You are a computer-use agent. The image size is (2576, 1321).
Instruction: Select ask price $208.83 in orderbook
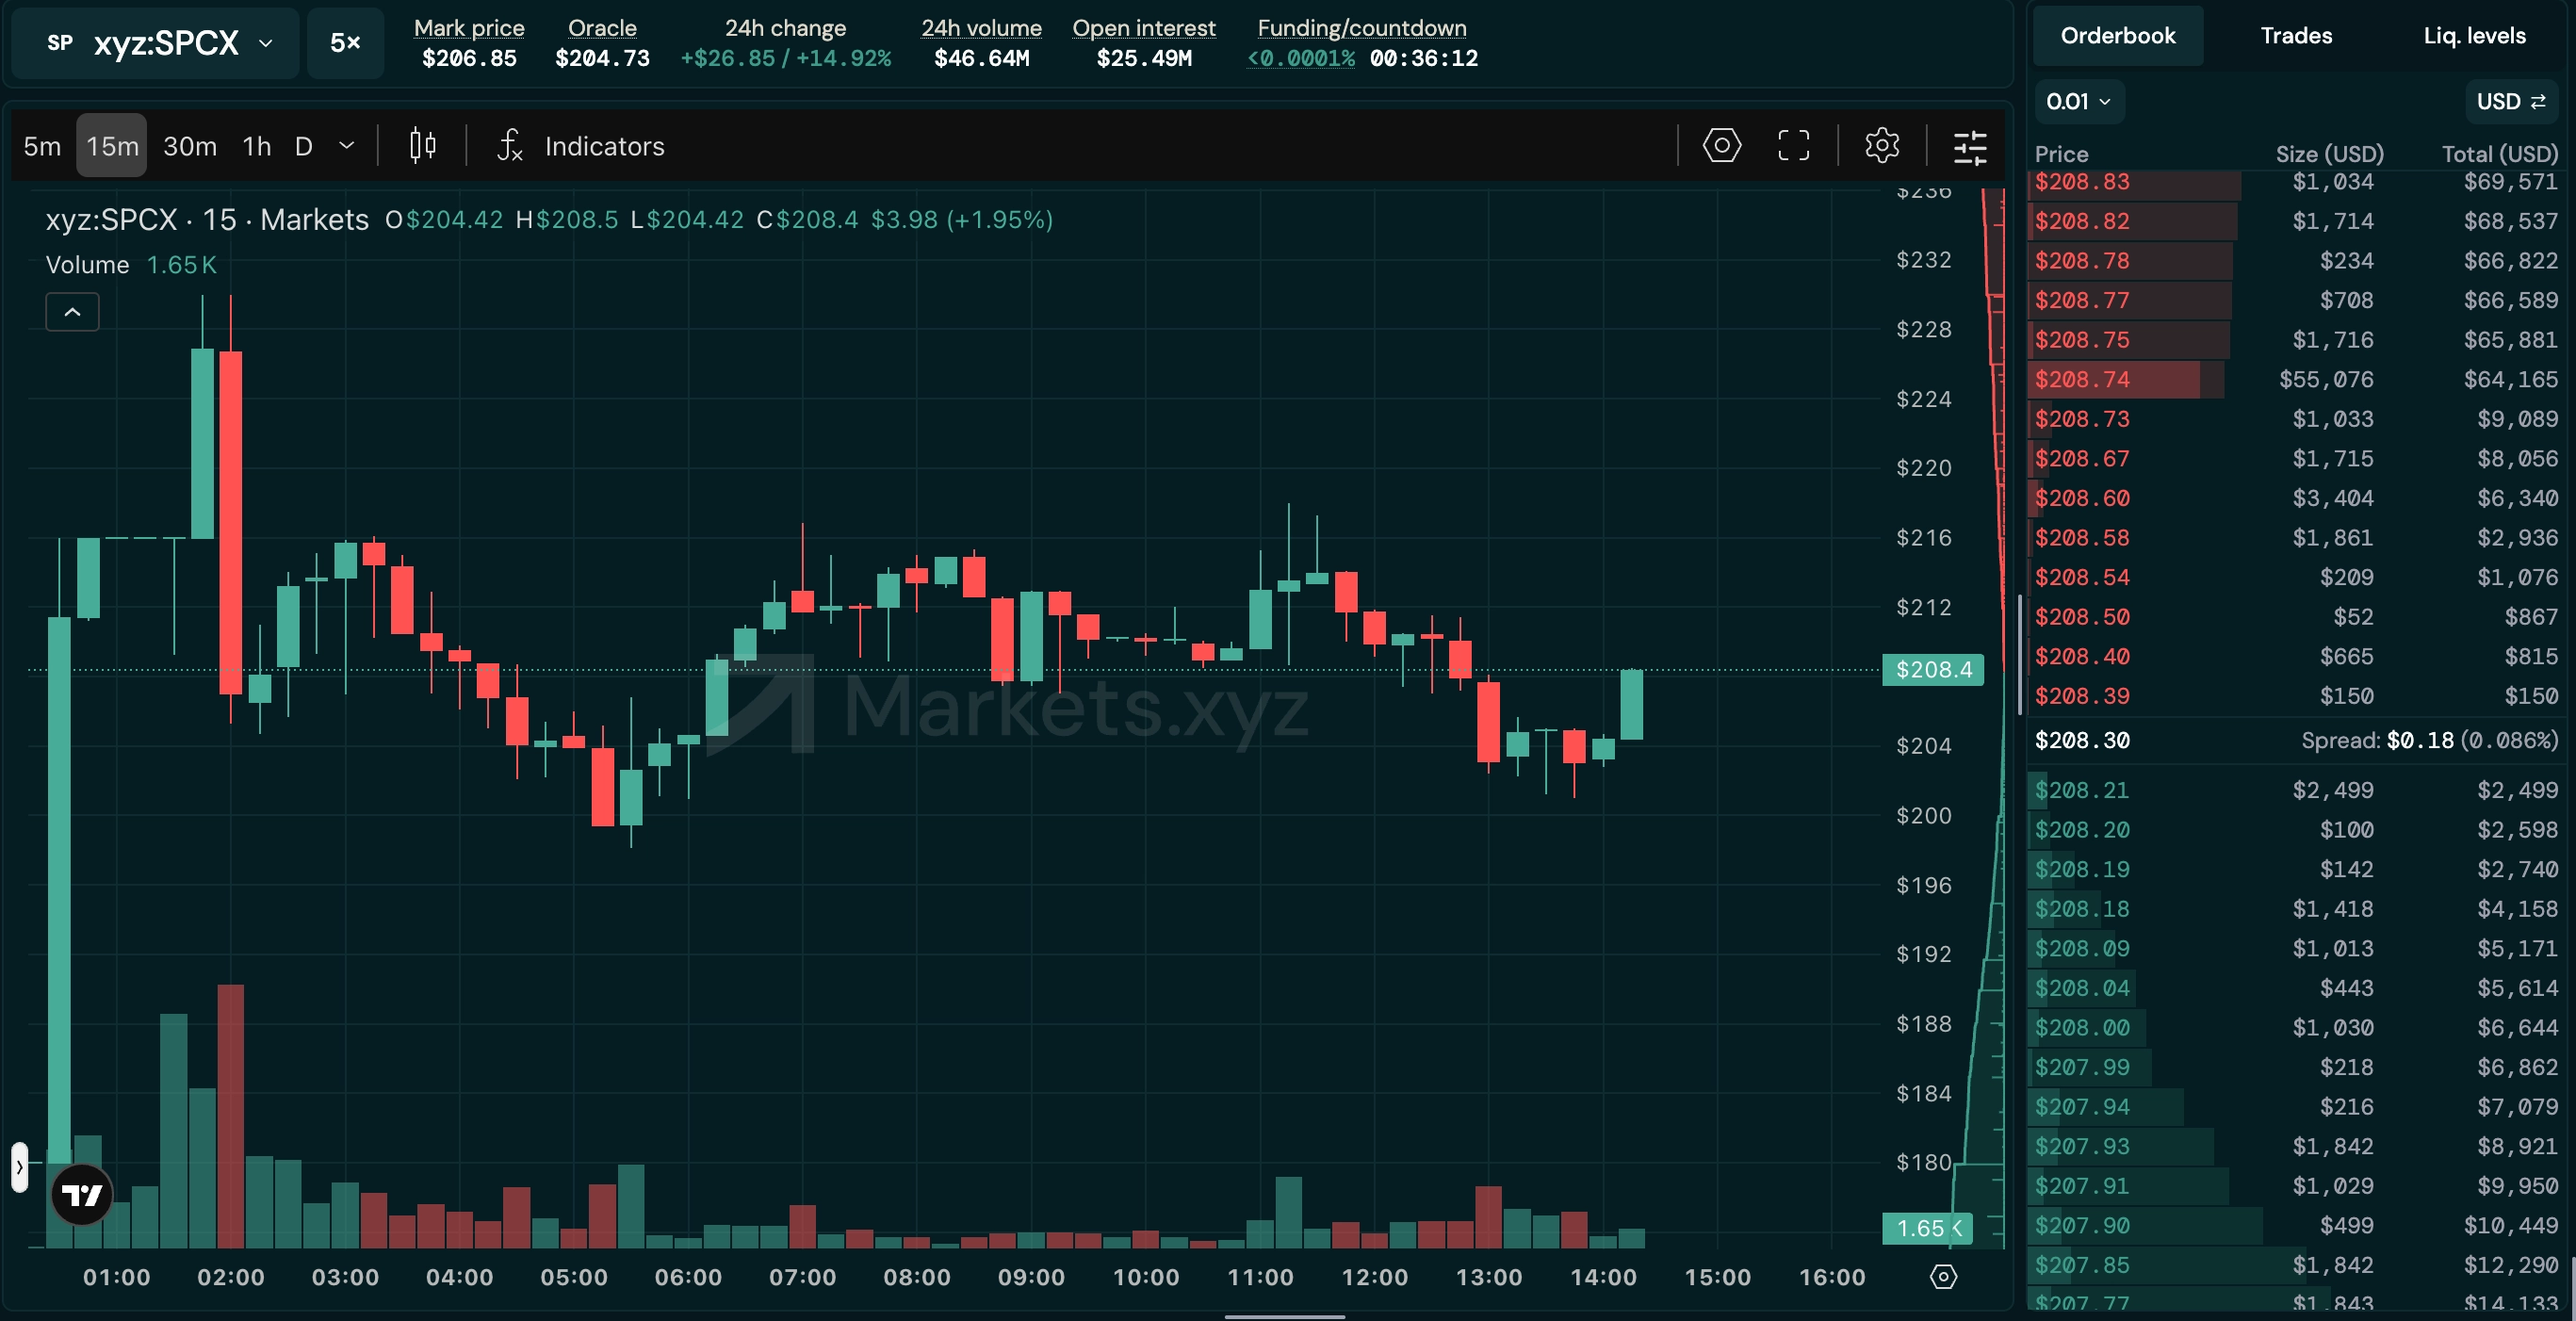(x=2082, y=182)
